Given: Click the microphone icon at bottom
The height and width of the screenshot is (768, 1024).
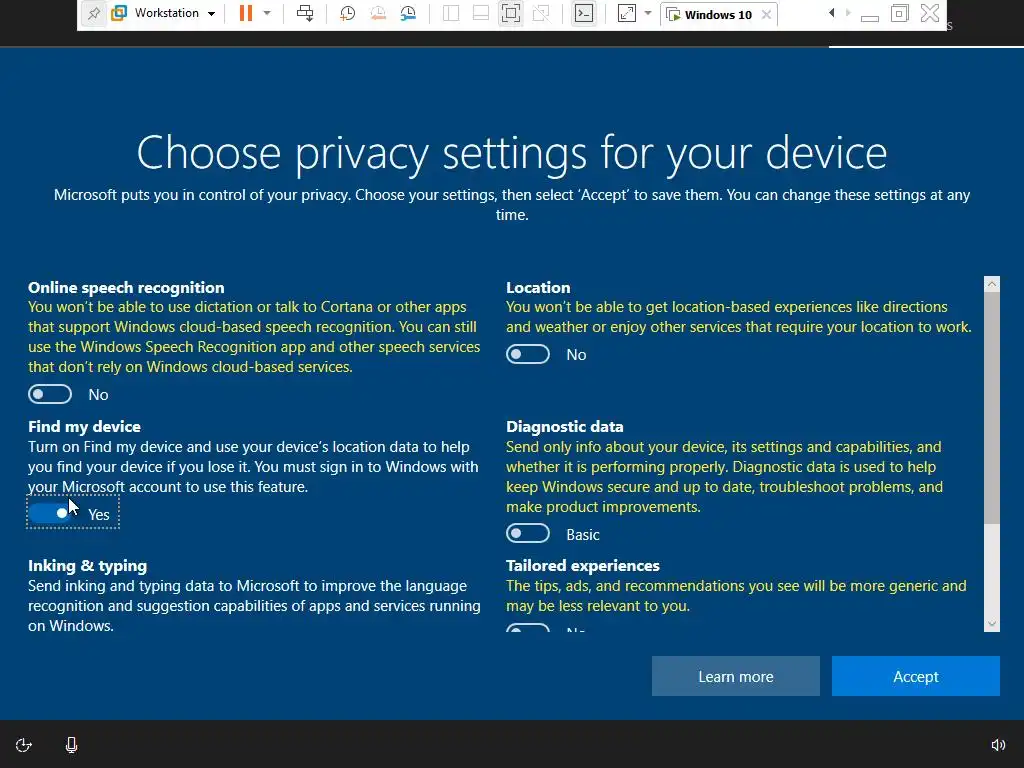Looking at the screenshot, I should coord(71,745).
